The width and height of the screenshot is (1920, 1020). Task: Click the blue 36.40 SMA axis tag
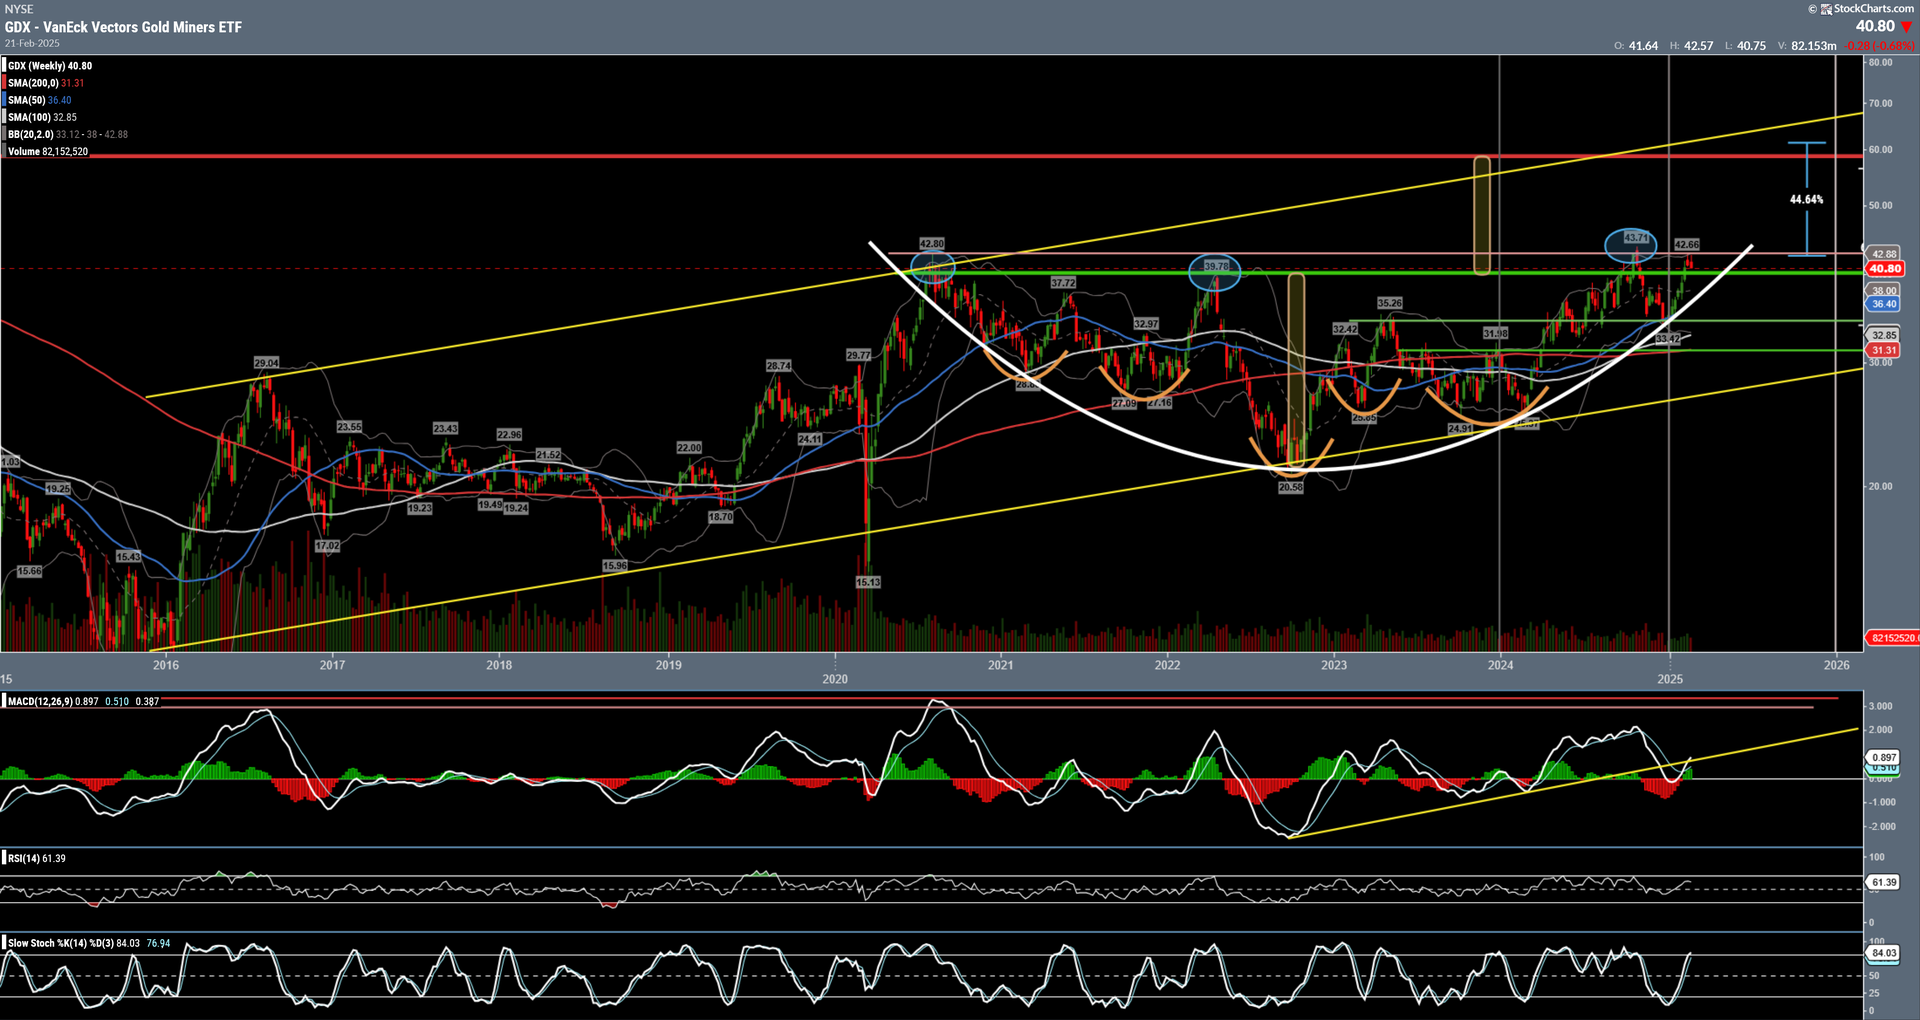1884,304
